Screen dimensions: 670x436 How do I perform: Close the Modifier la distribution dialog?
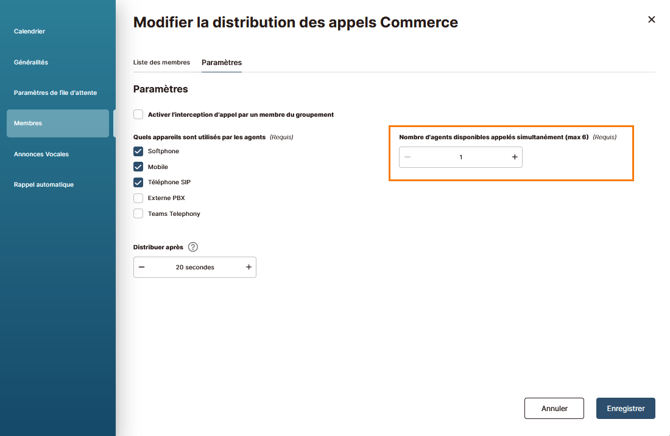[651, 20]
